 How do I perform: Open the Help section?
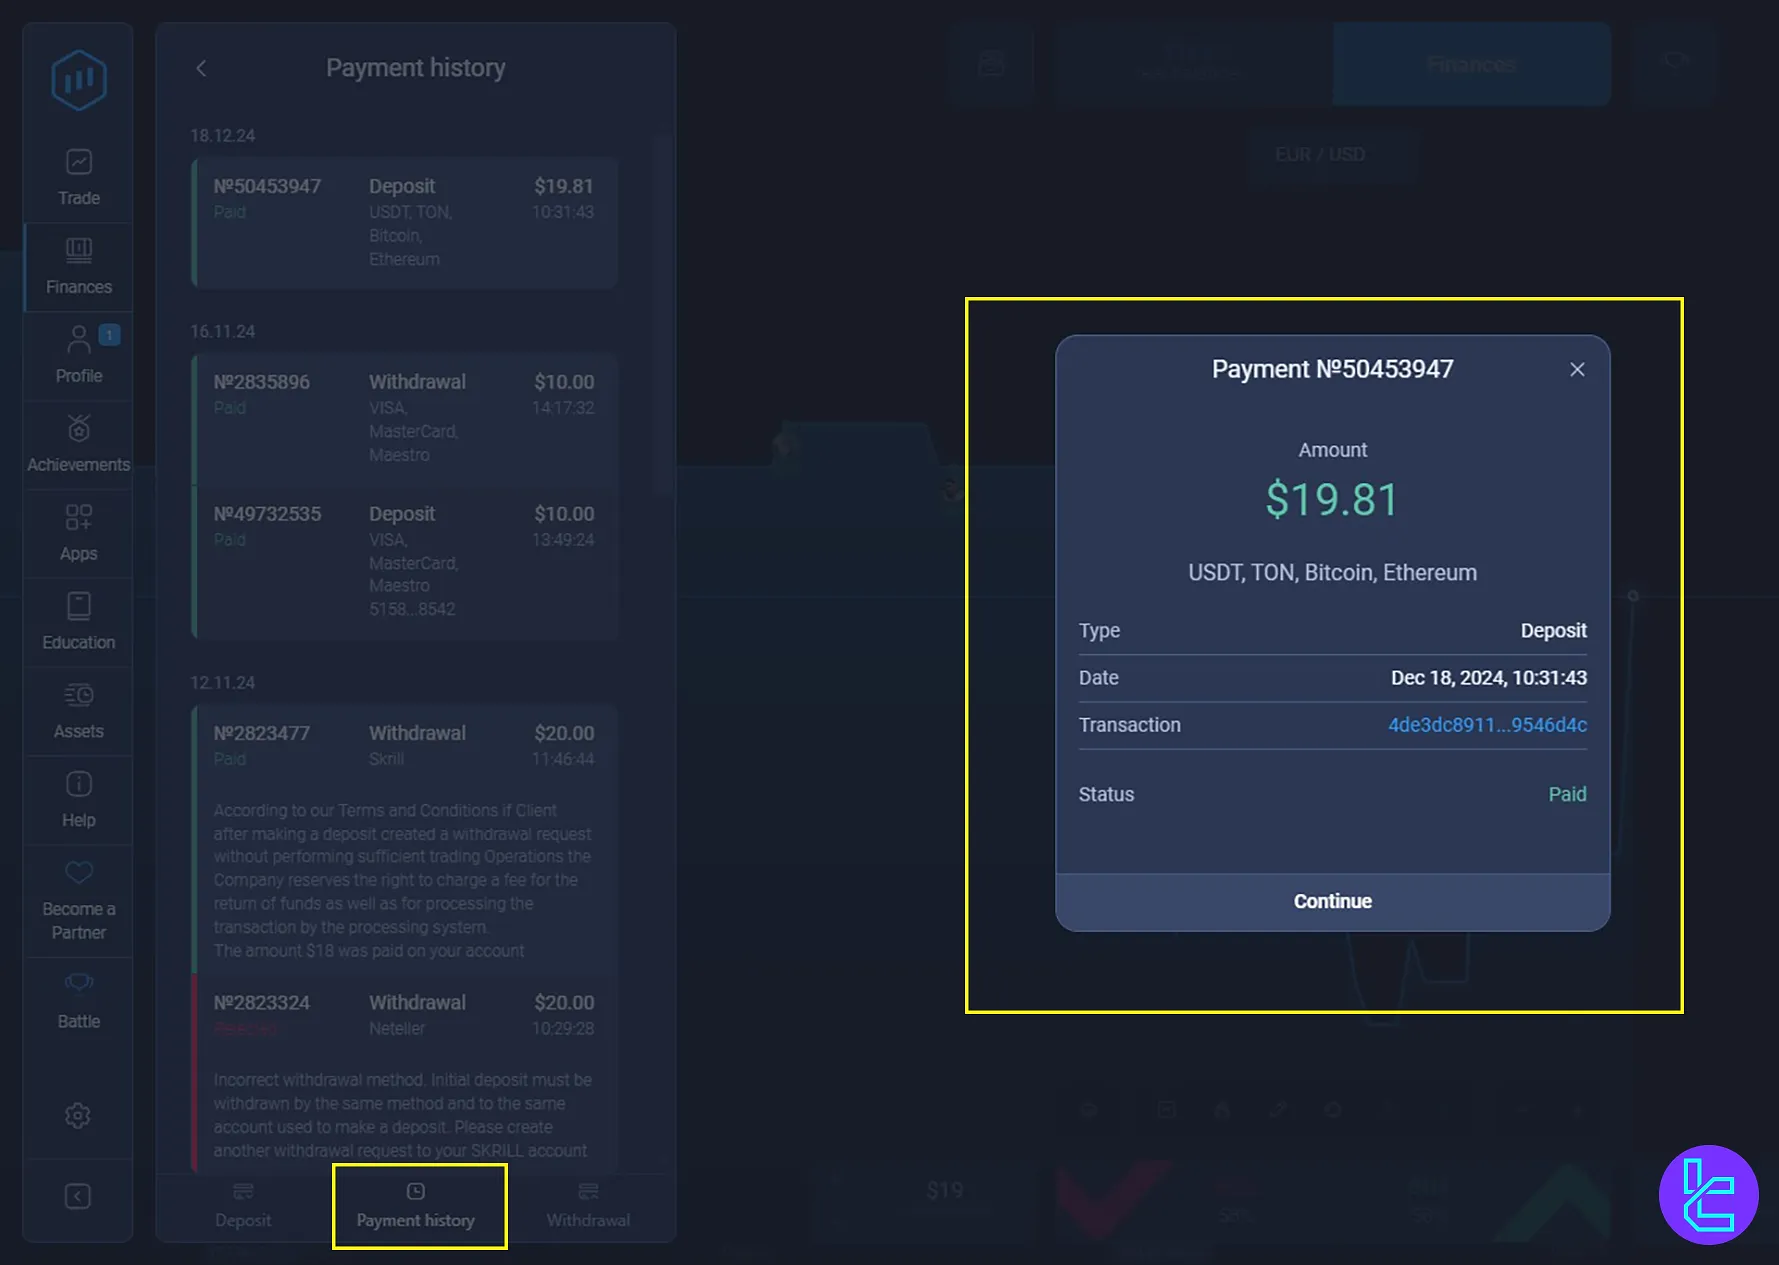(79, 801)
